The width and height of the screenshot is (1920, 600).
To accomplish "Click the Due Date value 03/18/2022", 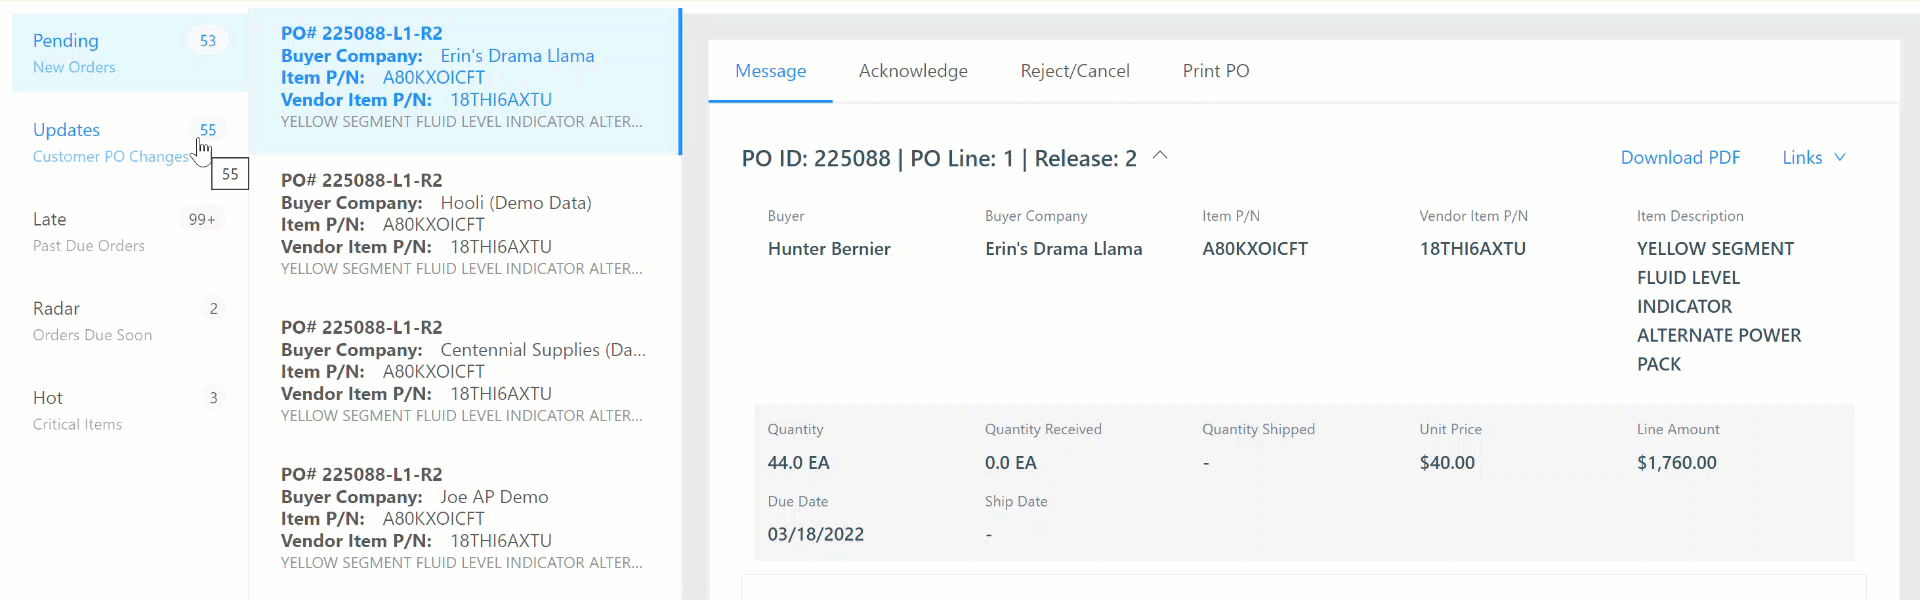I will pos(815,535).
